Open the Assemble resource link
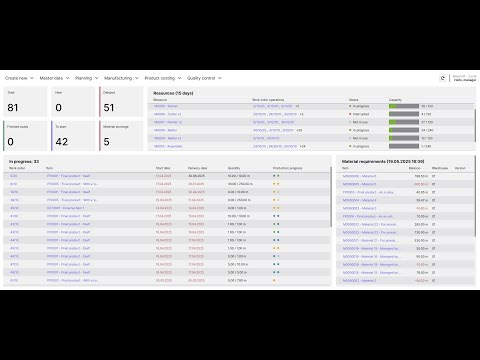This screenshot has width=480, height=360. [168, 146]
